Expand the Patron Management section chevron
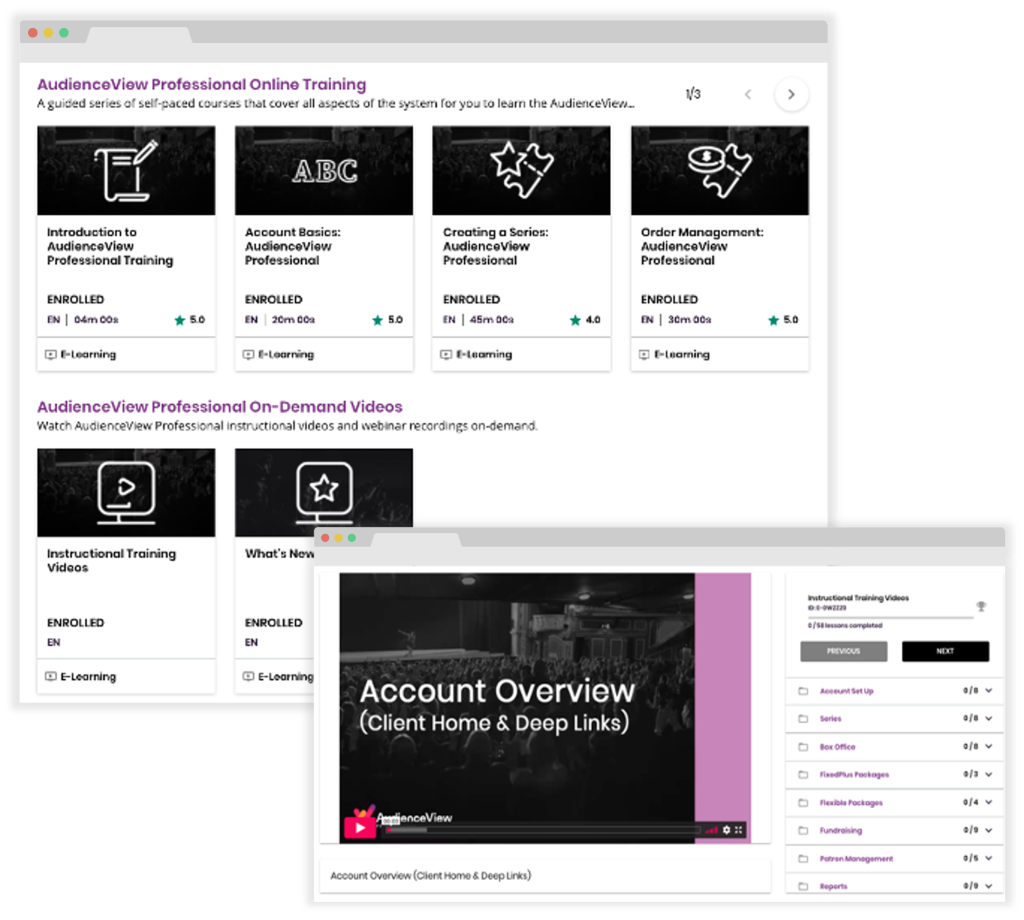The height and width of the screenshot is (920, 1024). [x=989, y=859]
